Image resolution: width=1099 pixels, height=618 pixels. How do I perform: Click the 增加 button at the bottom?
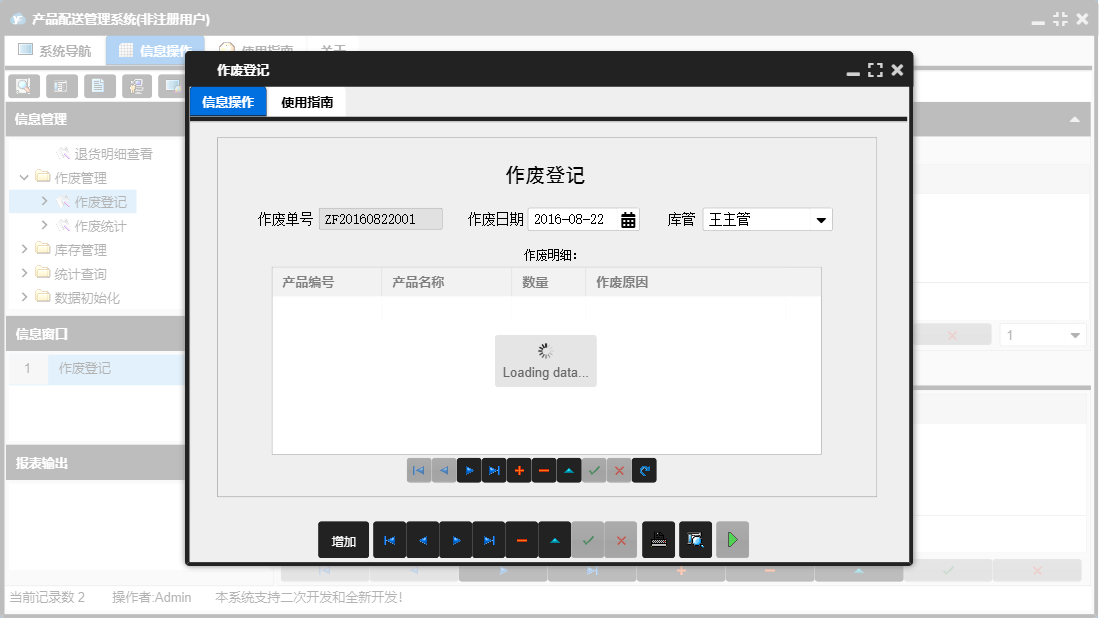(x=343, y=540)
